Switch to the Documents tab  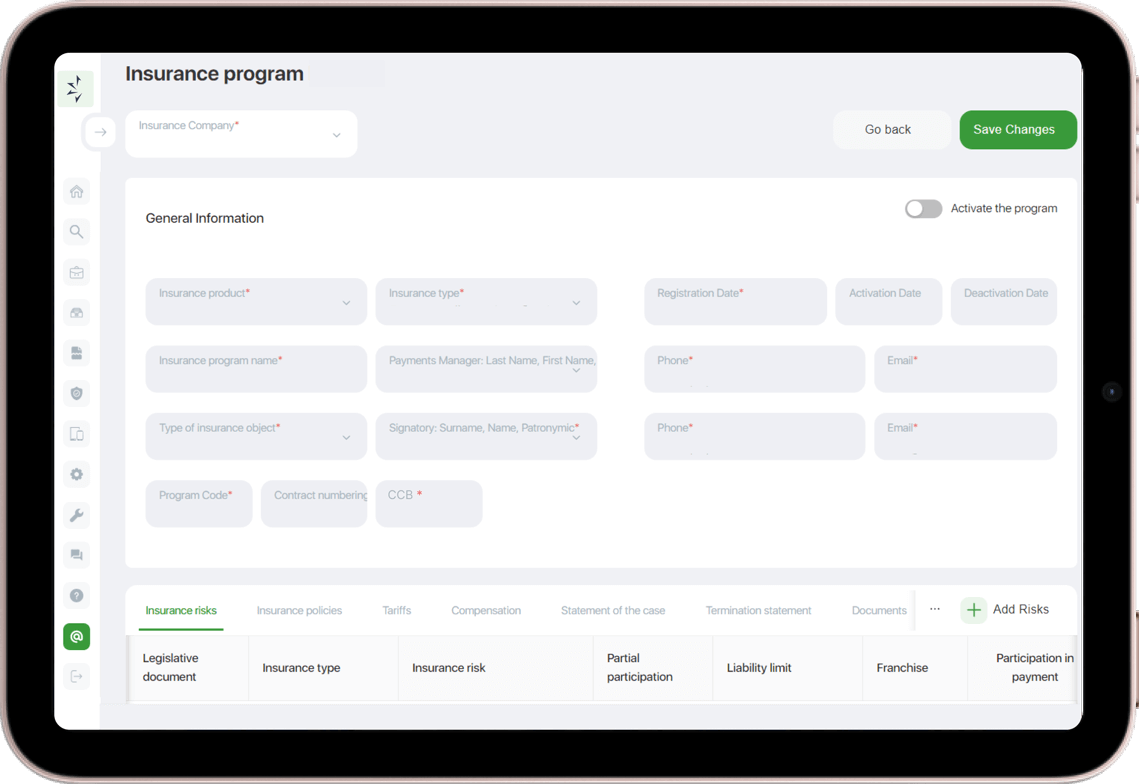(x=879, y=610)
